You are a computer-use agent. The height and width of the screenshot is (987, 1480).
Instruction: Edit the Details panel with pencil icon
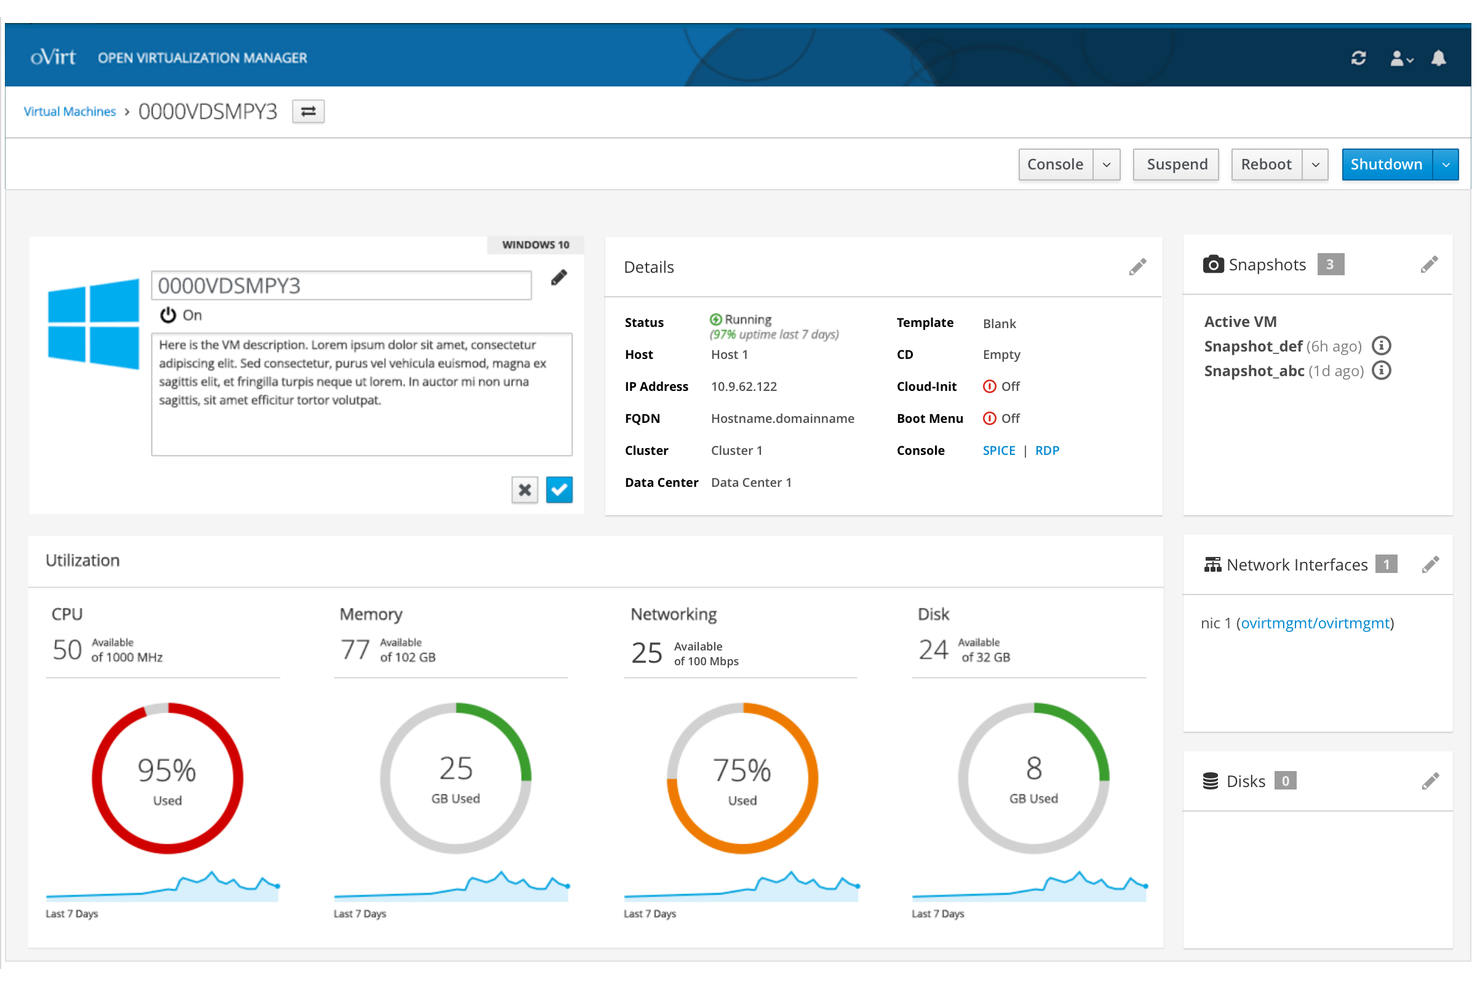pyautogui.click(x=1137, y=267)
